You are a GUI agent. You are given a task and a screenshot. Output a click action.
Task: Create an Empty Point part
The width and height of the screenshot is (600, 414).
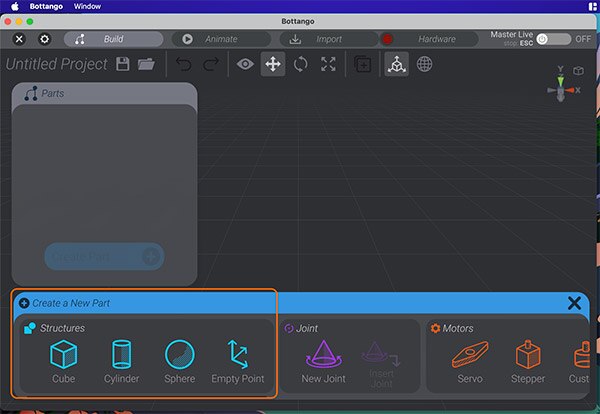238,358
